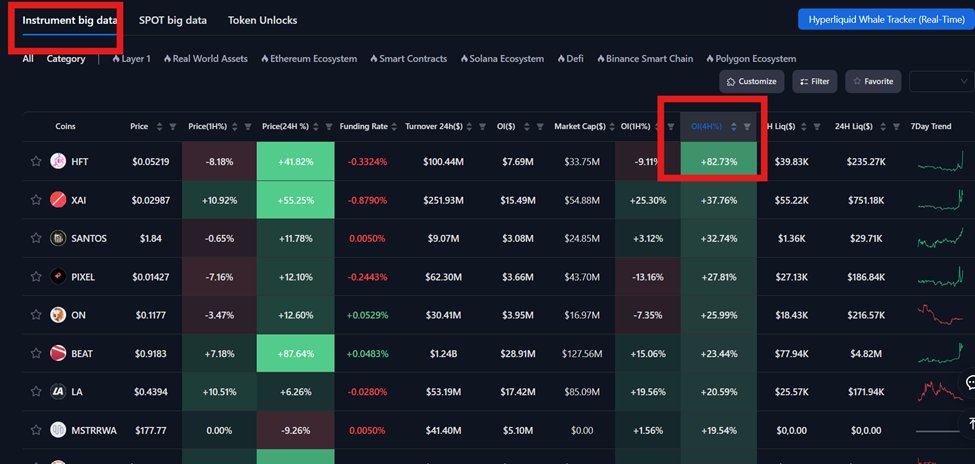The image size is (975, 464).
Task: Filter by Real World Assets category
Action: click(206, 58)
